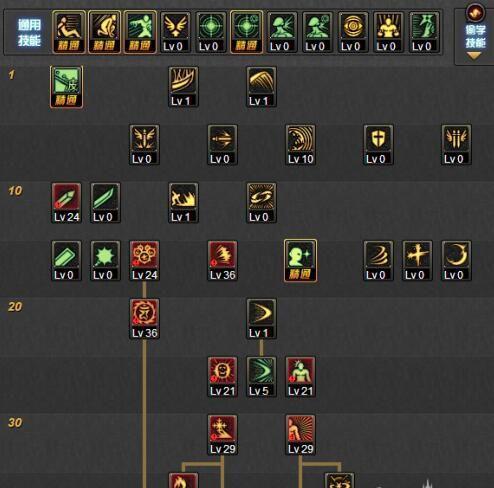This screenshot has width=494, height=488.
Task: Click the round orange orb icon above 偶学技能
Action: pyautogui.click(x=475, y=13)
